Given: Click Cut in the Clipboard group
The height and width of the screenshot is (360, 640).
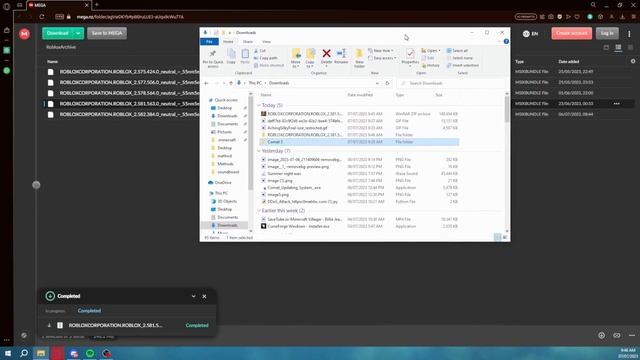Looking at the screenshot, I should pos(260,51).
